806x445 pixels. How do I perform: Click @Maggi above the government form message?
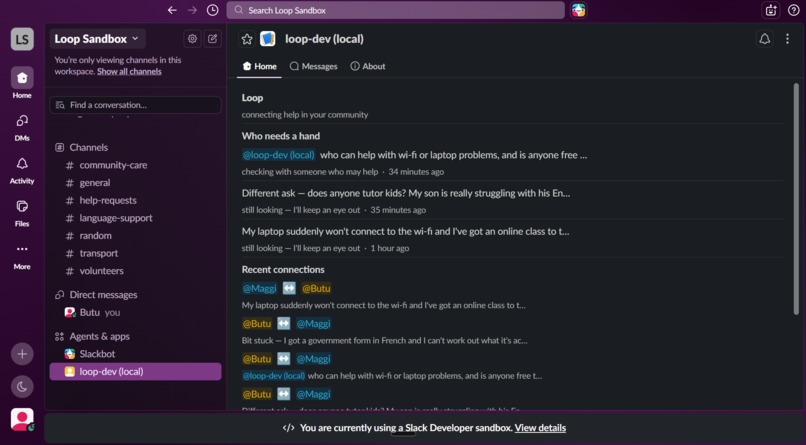314,324
